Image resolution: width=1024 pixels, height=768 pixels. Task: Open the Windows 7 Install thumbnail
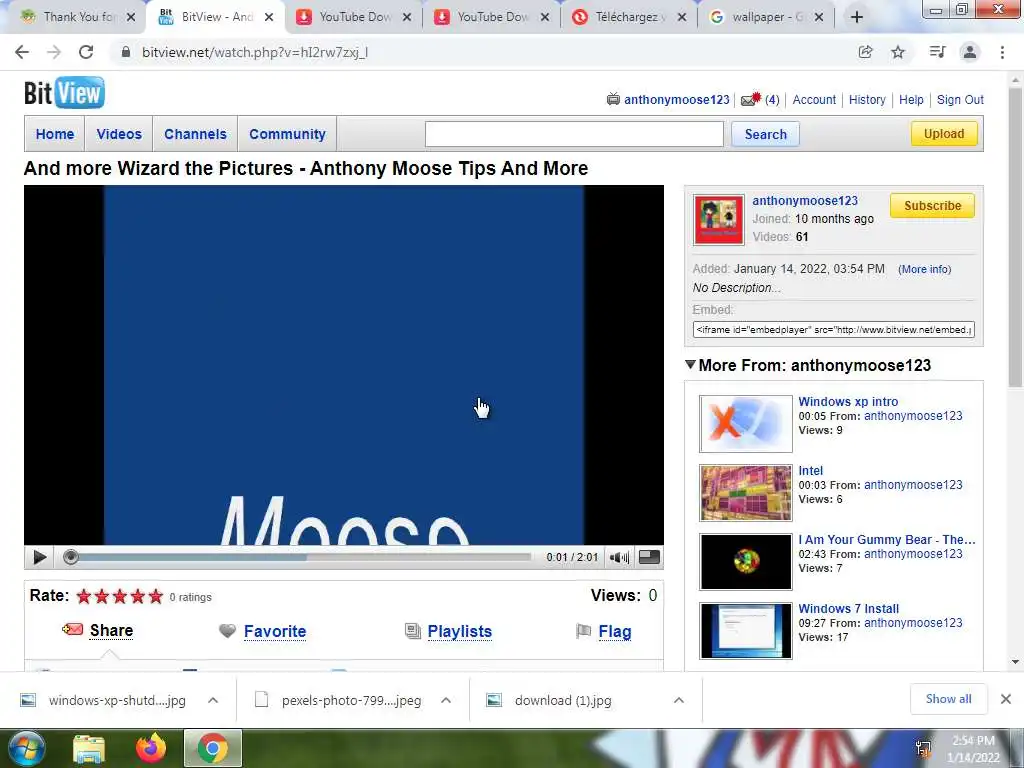click(x=746, y=630)
